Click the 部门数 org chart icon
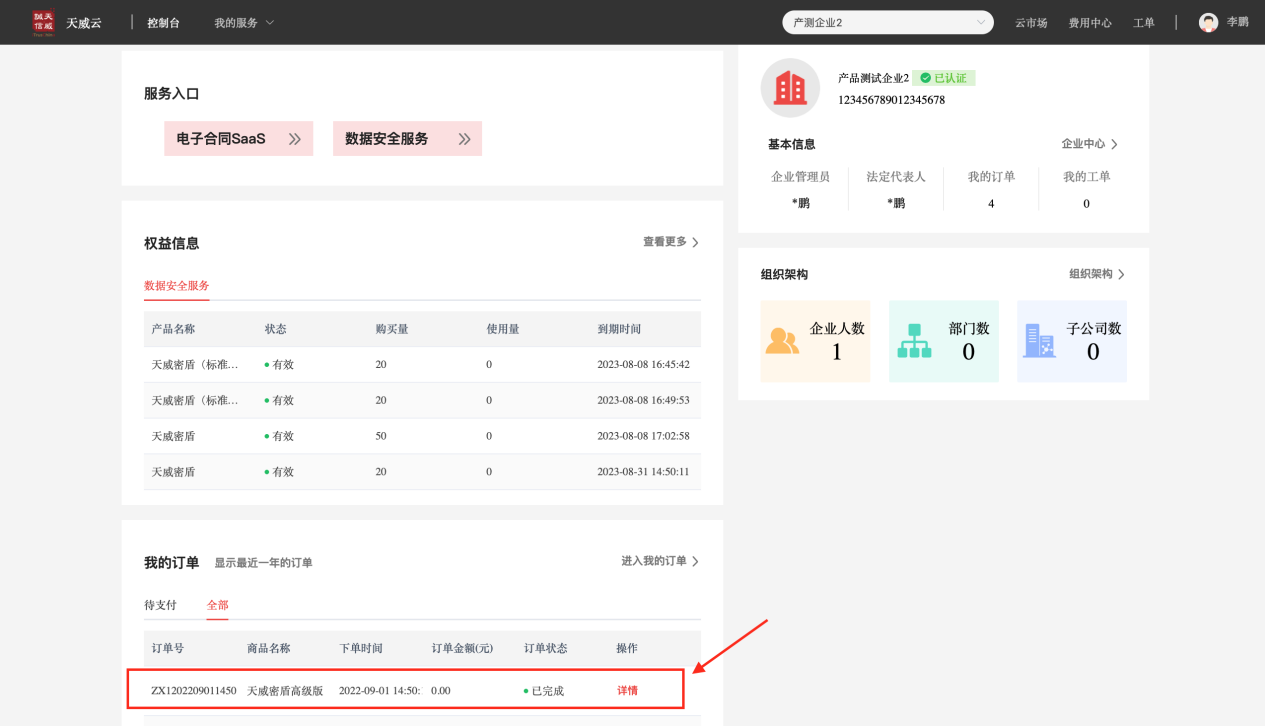This screenshot has width=1265, height=726. point(913,341)
